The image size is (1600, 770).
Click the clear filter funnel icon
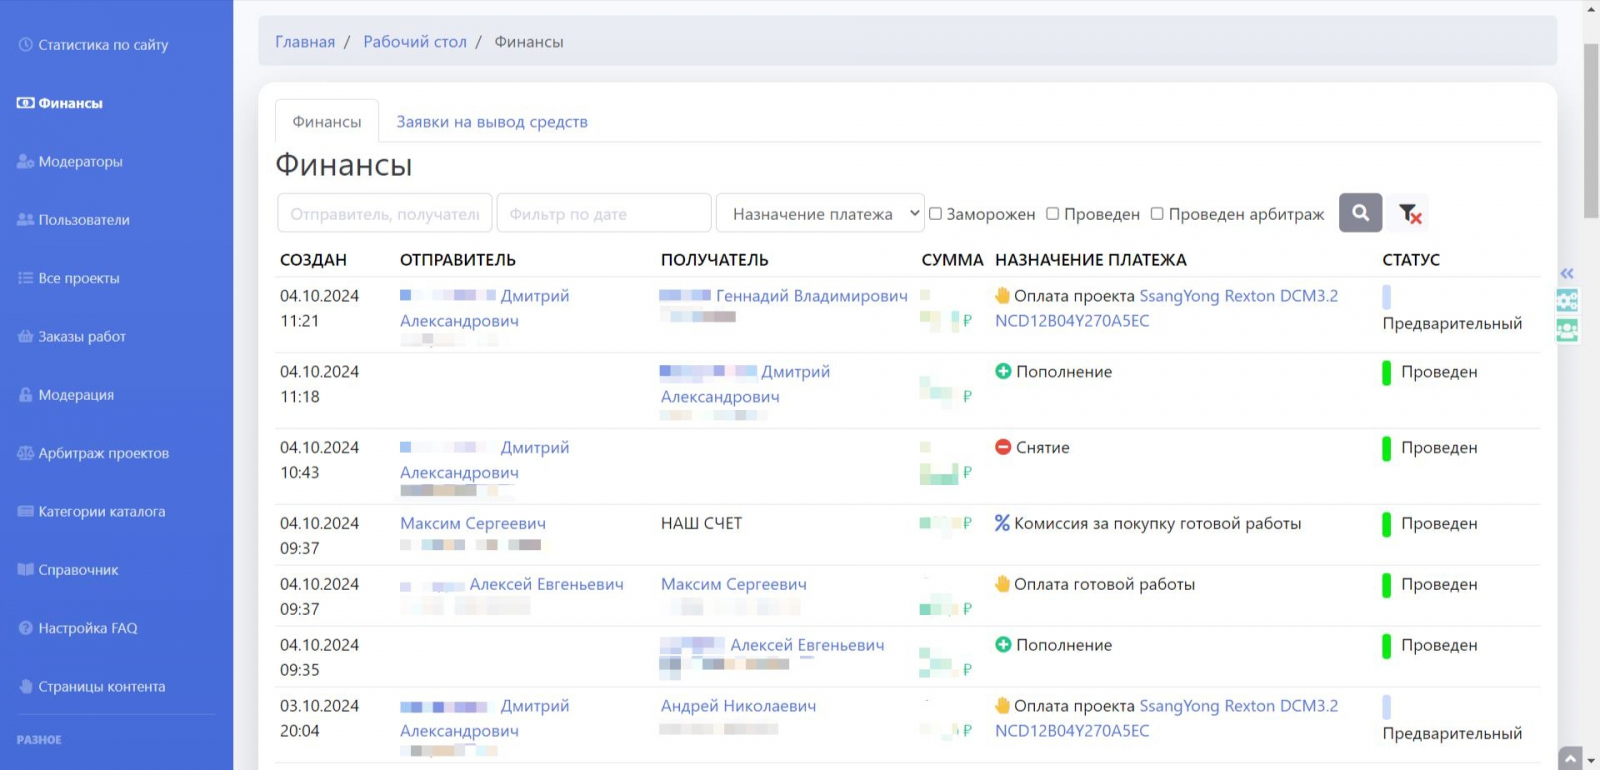tap(1410, 213)
